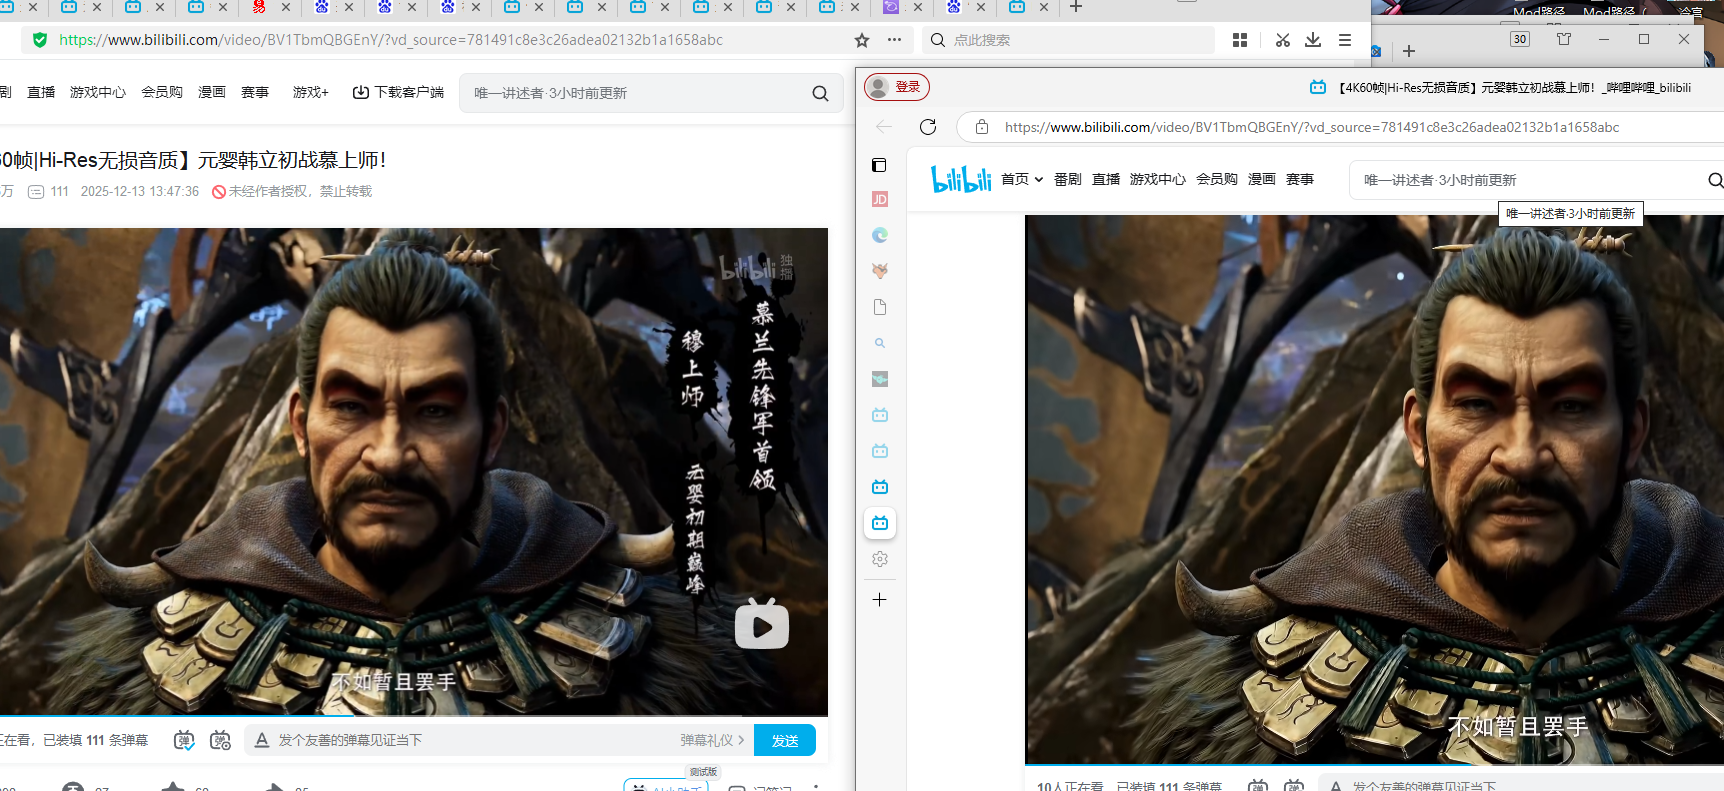Click the 下载客户端 download client link
This screenshot has height=791, width=1724.
point(398,92)
